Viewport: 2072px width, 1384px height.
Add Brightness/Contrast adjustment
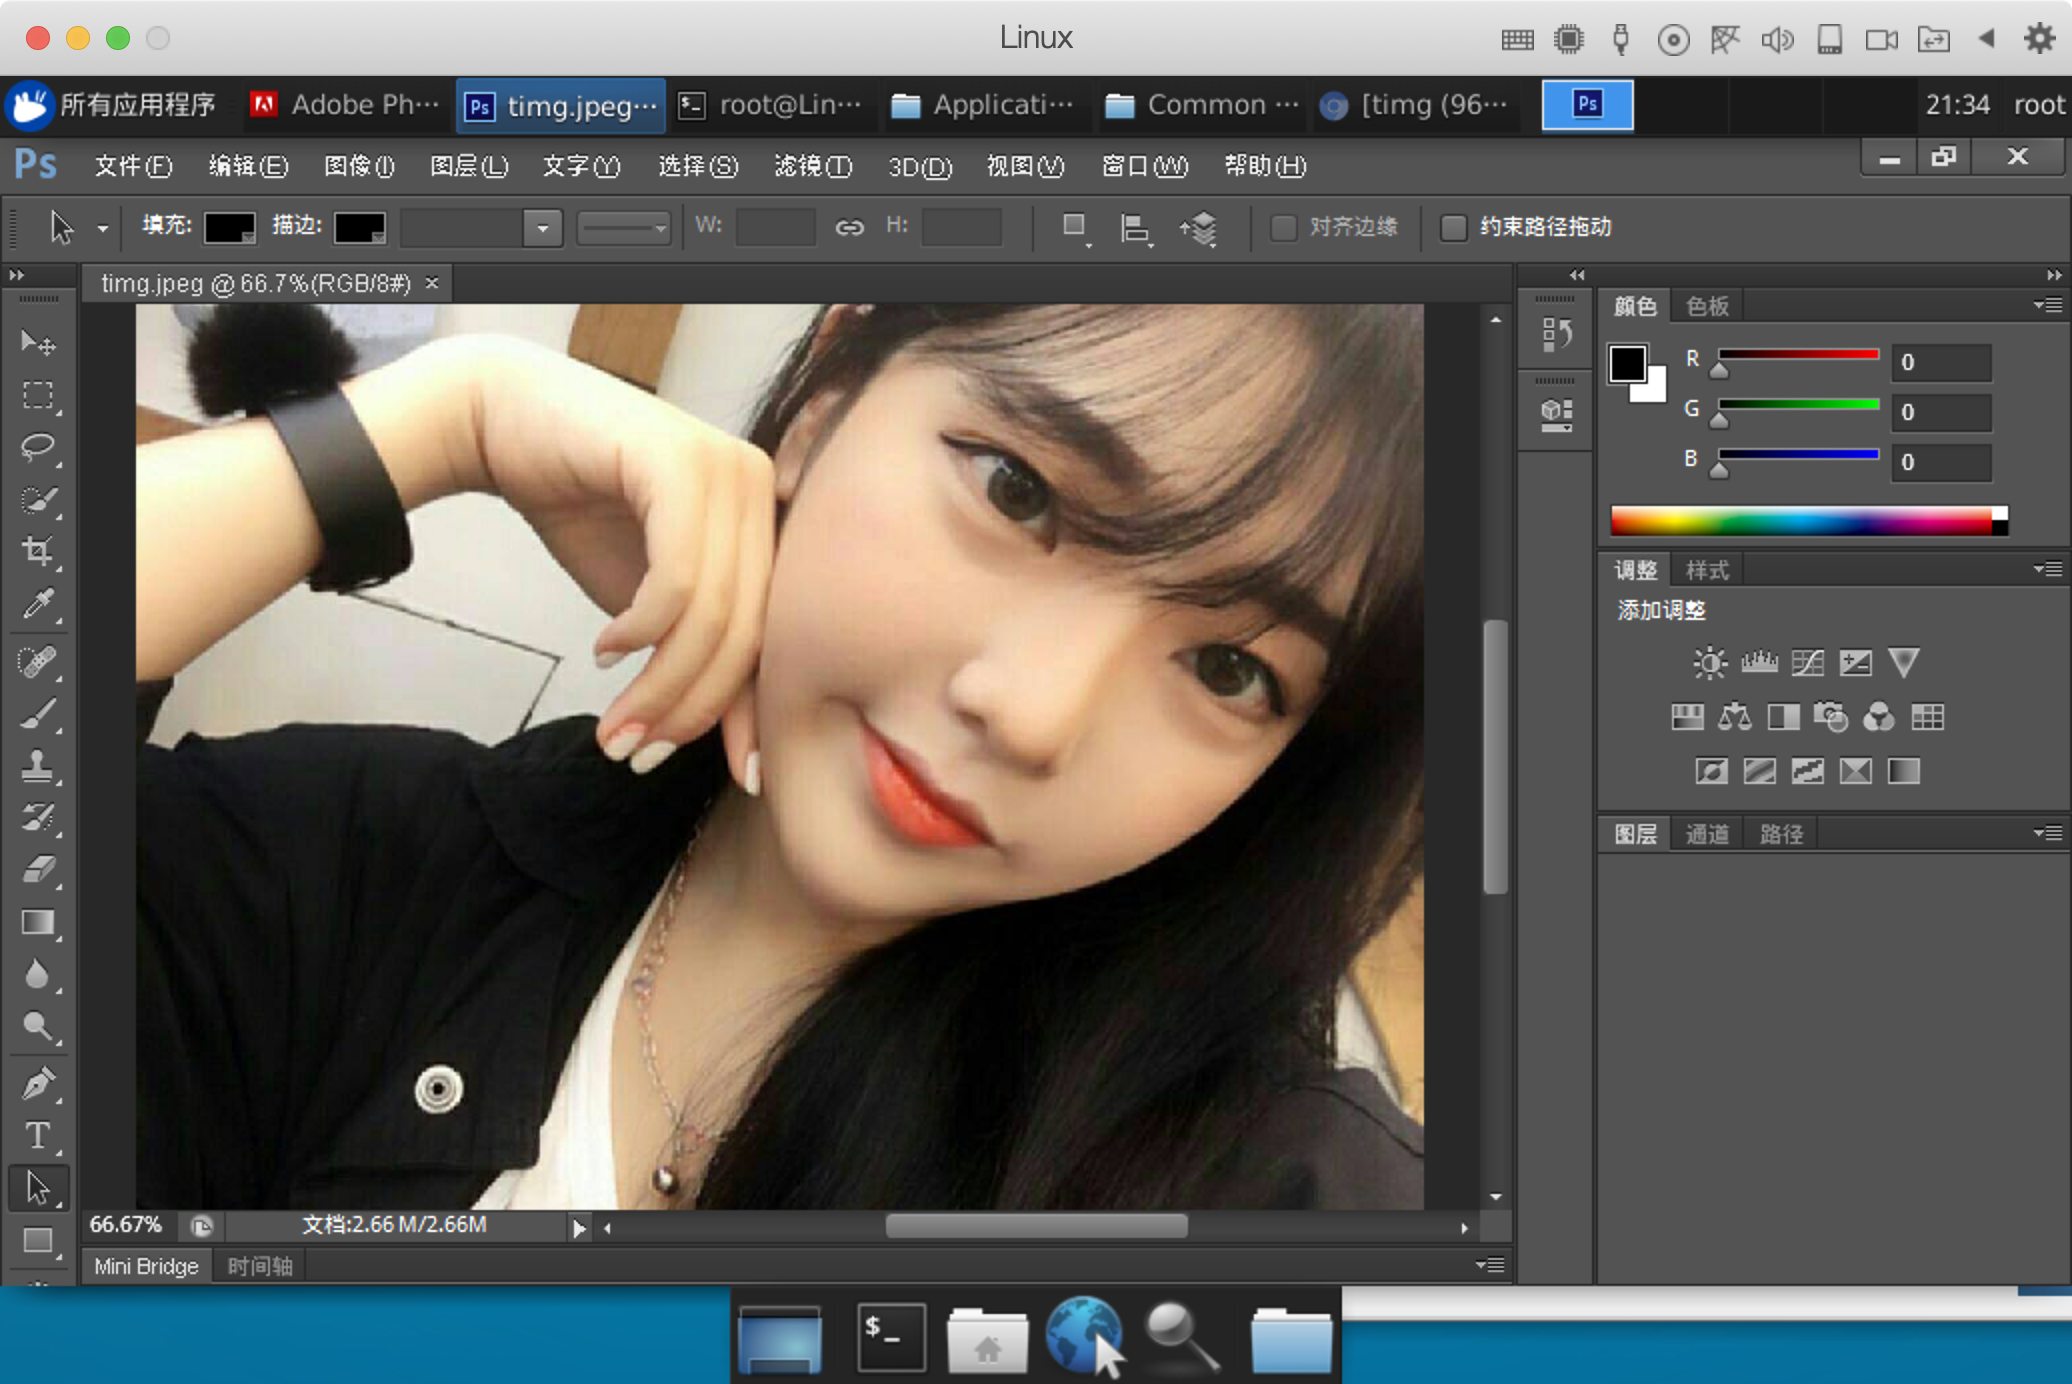[1710, 663]
